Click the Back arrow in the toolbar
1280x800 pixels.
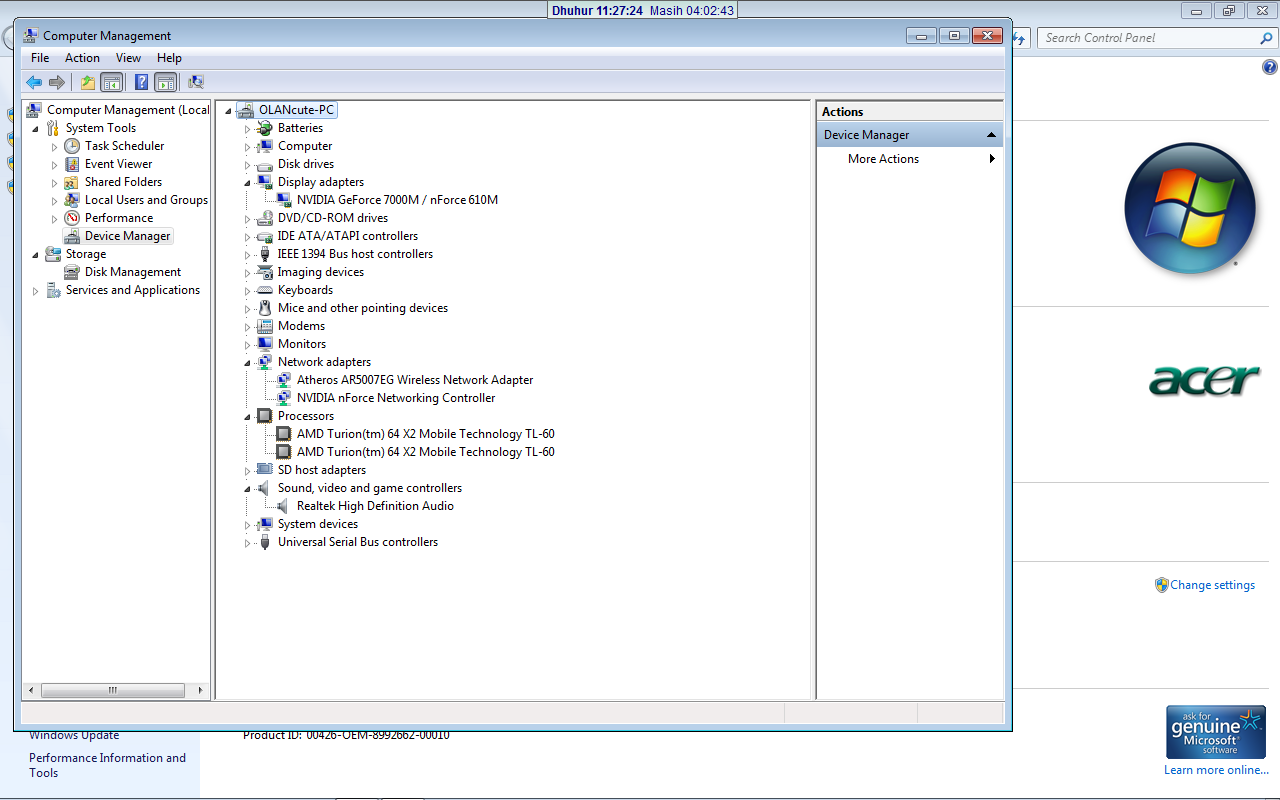tap(34, 82)
